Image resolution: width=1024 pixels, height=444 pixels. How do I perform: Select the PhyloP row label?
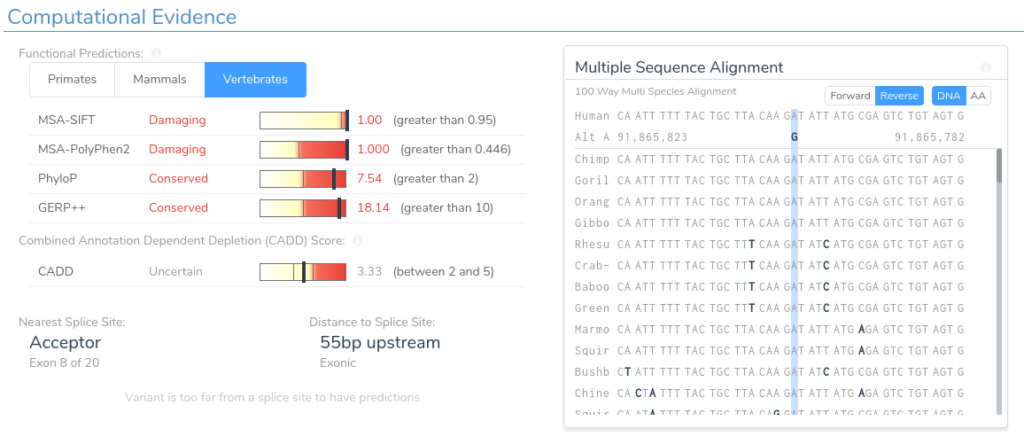point(56,178)
